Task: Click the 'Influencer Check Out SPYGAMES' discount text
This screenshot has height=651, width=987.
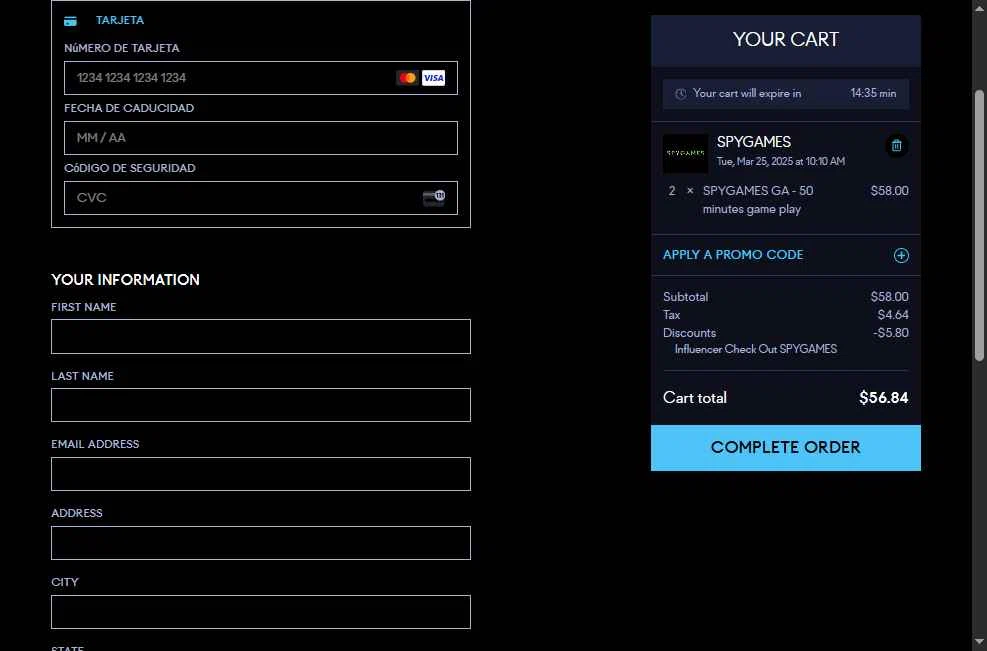Action: tap(755, 349)
